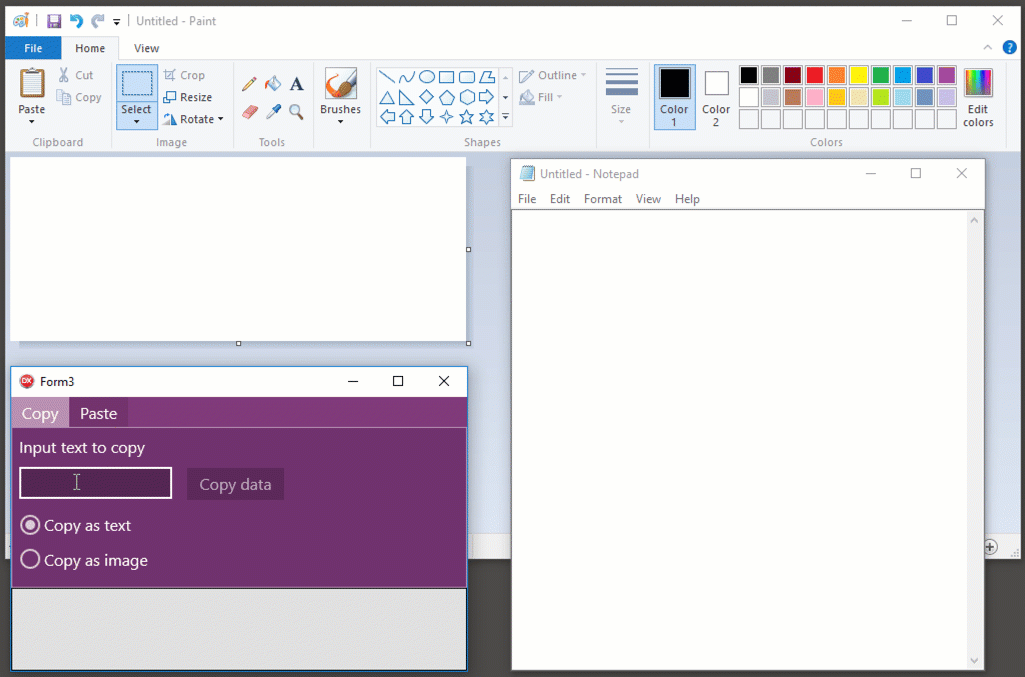
Task: Choose the Up arrow shape
Action: [x=407, y=117]
